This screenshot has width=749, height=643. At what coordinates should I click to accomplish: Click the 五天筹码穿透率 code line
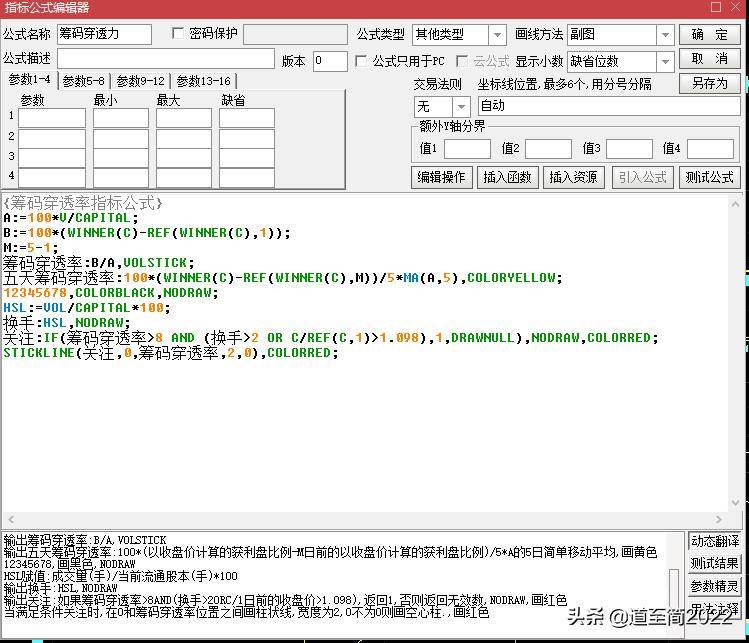click(283, 278)
